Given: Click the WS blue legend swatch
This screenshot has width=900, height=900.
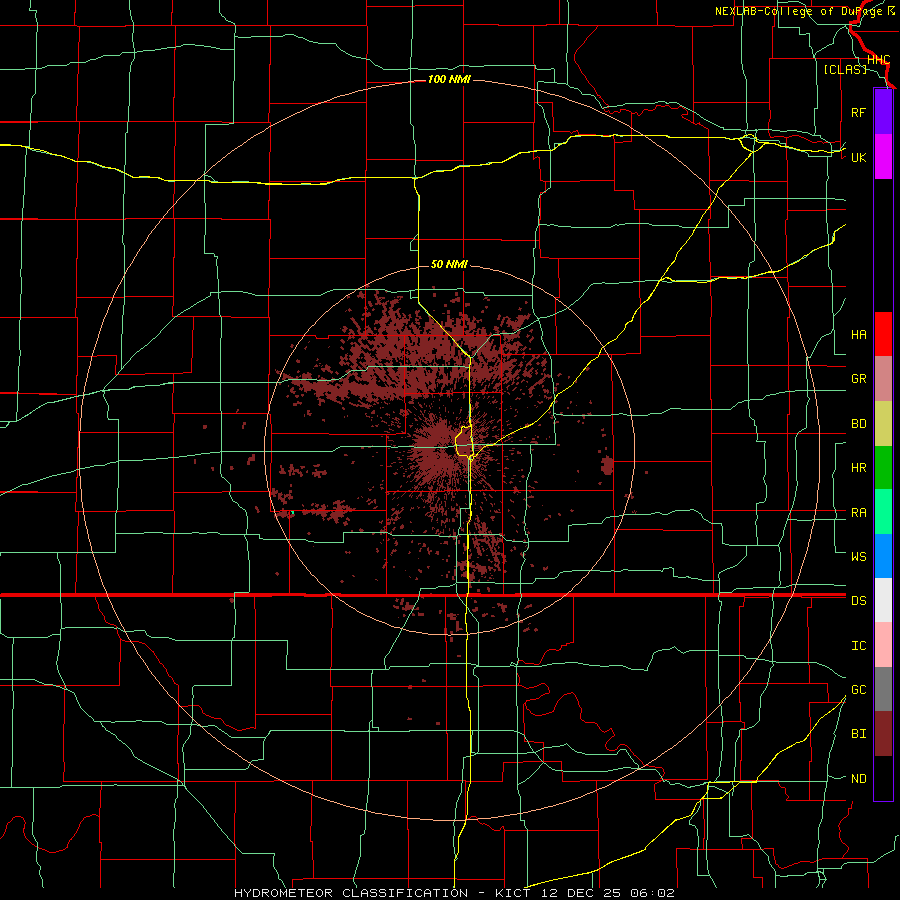Looking at the screenshot, I should click(x=883, y=556).
